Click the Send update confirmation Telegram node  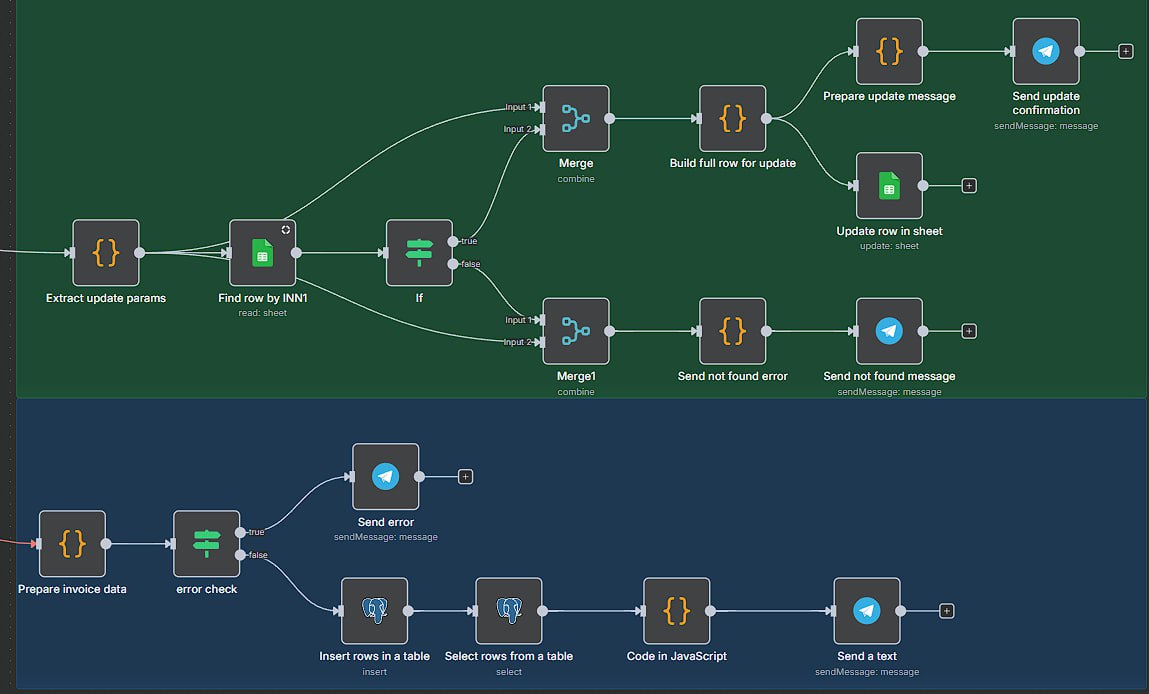1046,51
